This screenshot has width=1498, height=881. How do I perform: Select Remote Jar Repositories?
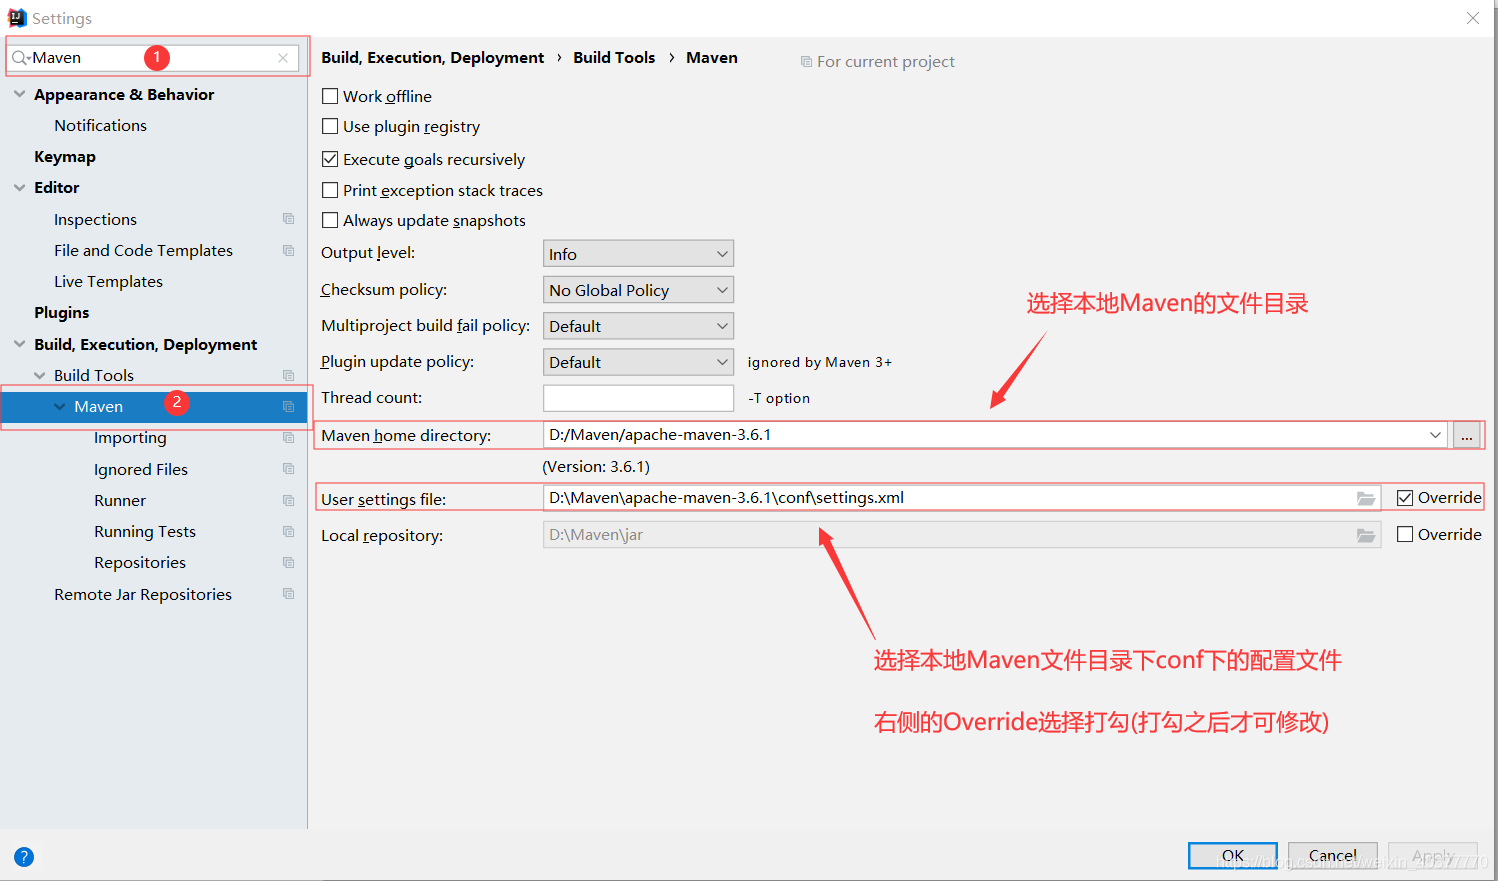click(x=143, y=594)
